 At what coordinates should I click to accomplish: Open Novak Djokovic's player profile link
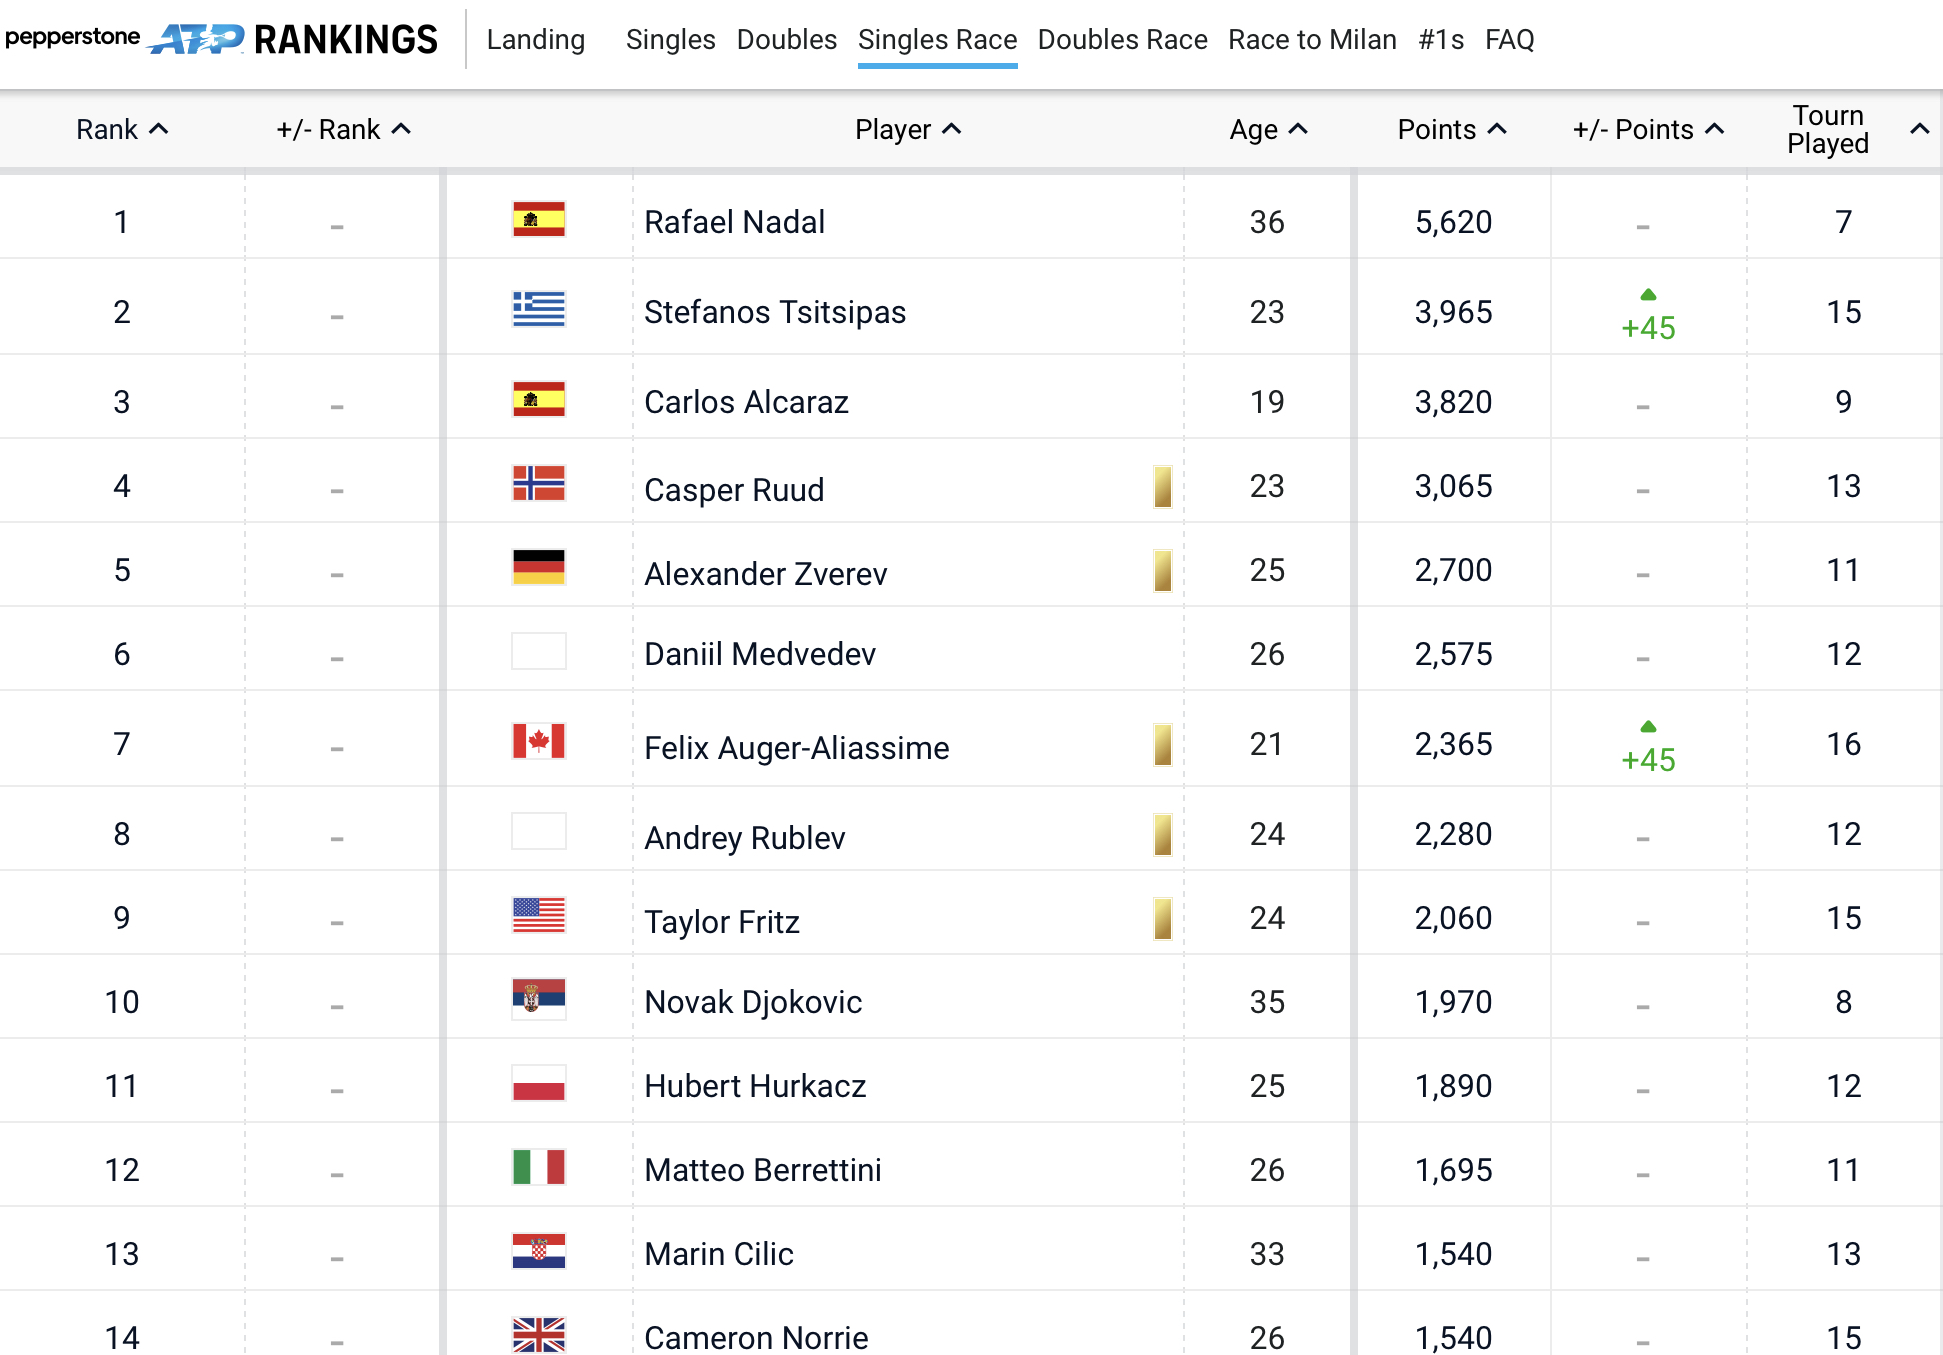coord(753,1002)
